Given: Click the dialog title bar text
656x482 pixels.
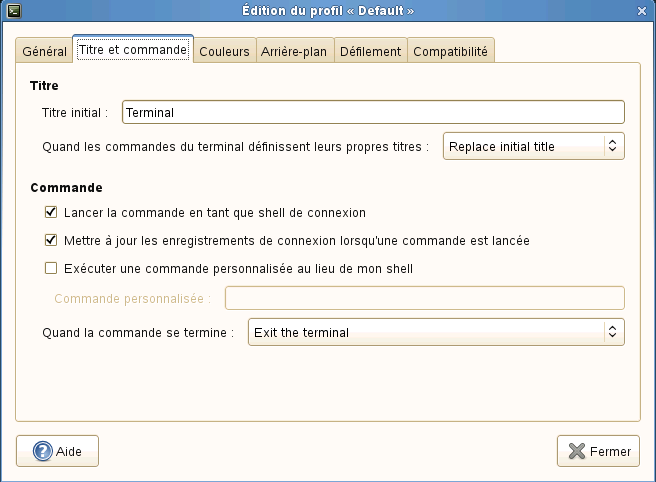Looking at the screenshot, I should point(328,10).
